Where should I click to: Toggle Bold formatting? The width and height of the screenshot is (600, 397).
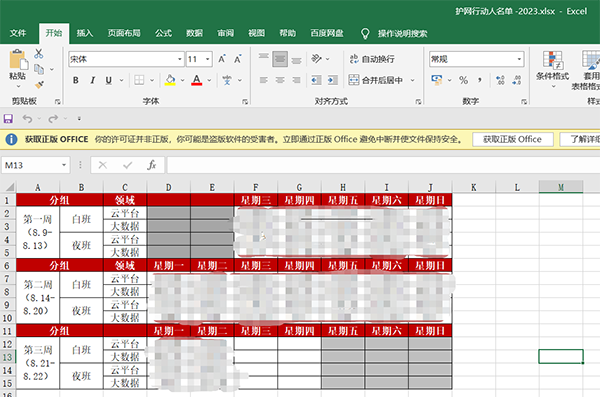coord(76,80)
